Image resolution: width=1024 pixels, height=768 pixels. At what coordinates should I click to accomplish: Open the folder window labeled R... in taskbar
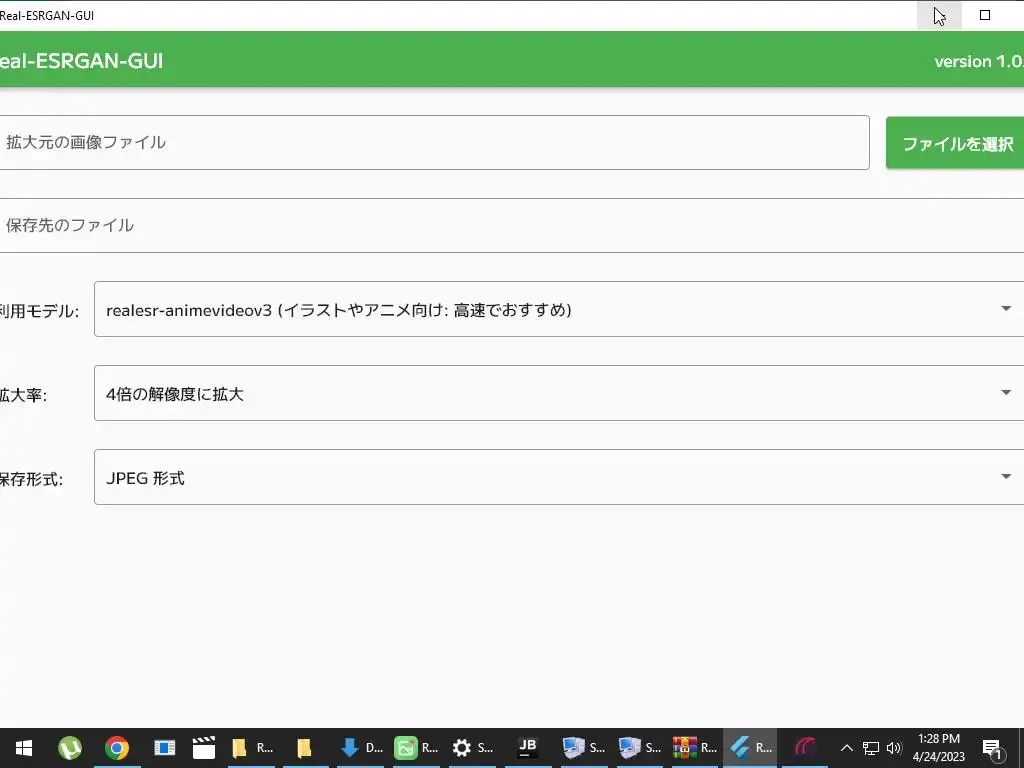point(251,748)
